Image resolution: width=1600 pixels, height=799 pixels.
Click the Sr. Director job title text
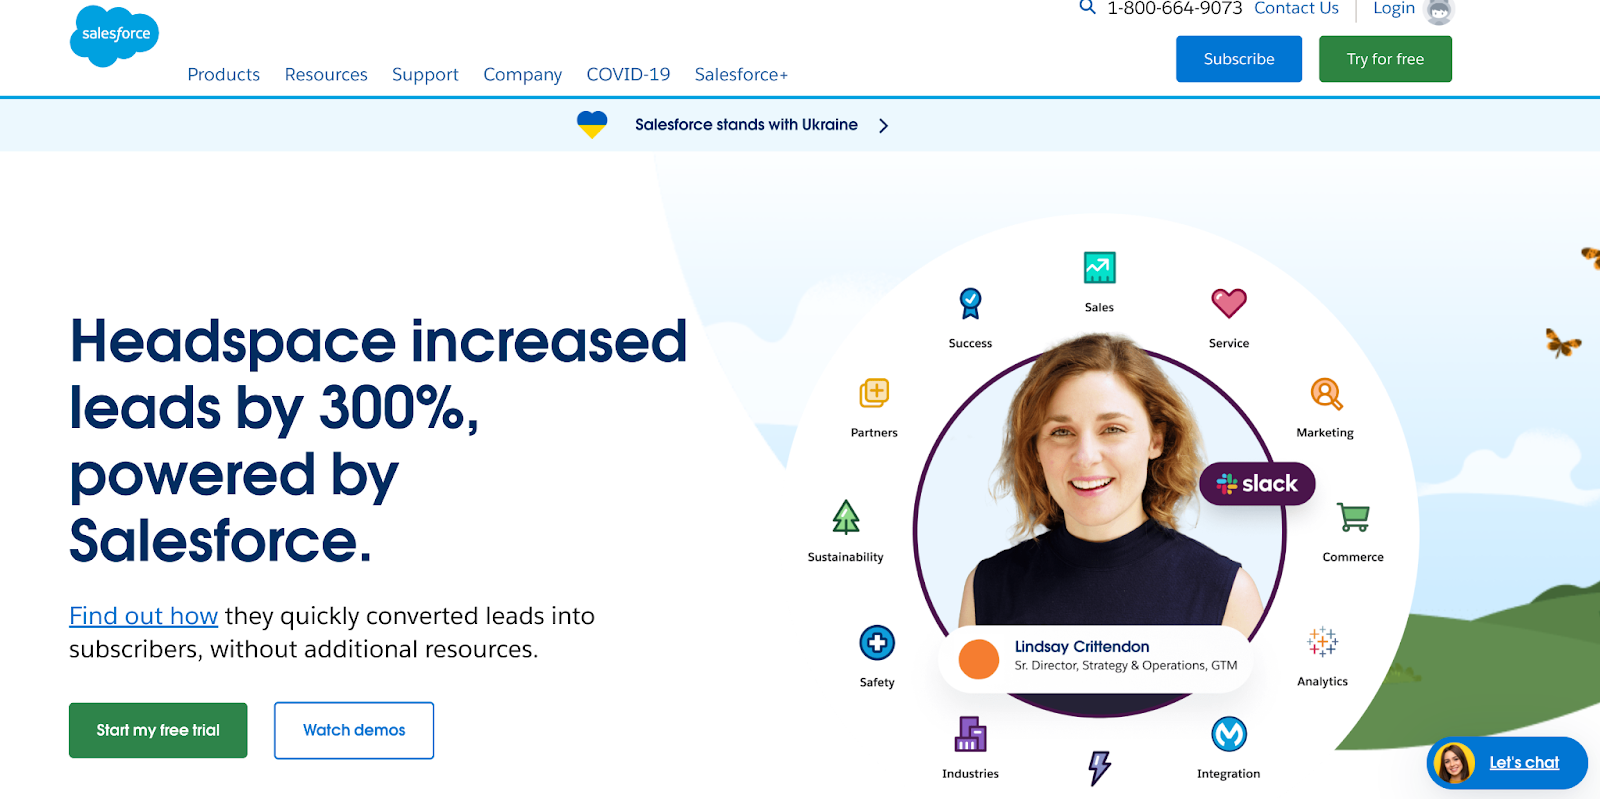pyautogui.click(x=1126, y=666)
